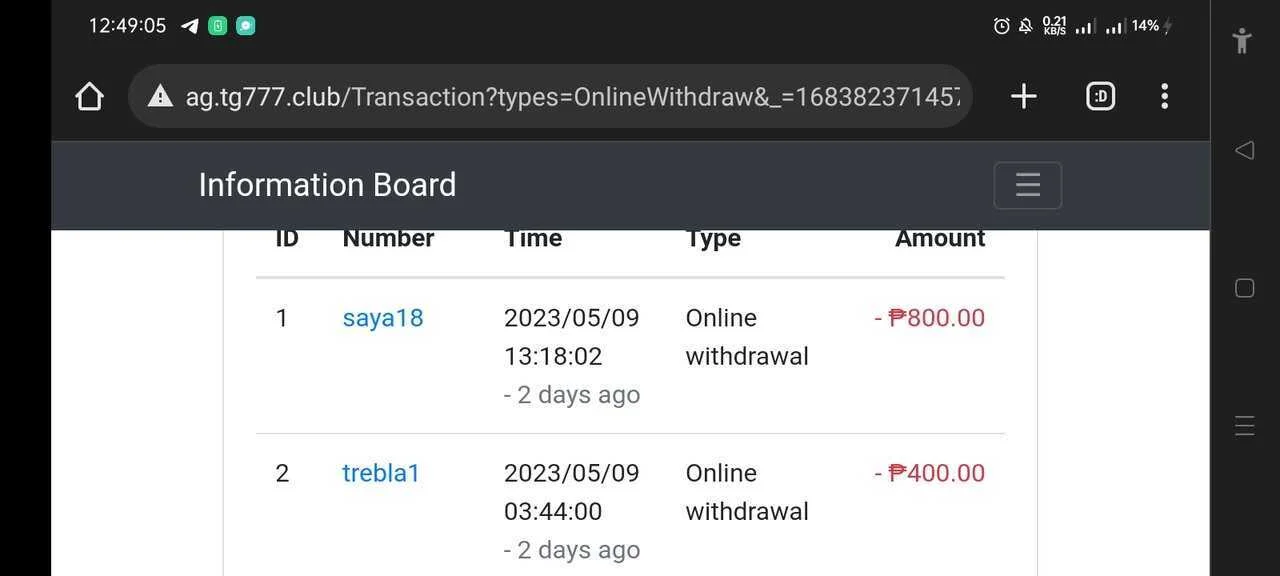Open the Telegram notification icon in status bar
Screen dimensions: 1280x576
[189, 26]
